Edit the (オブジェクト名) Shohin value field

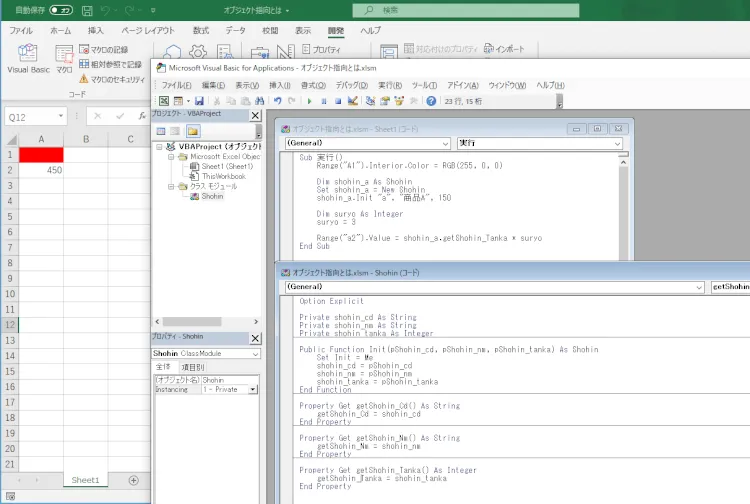pyautogui.click(x=230, y=380)
